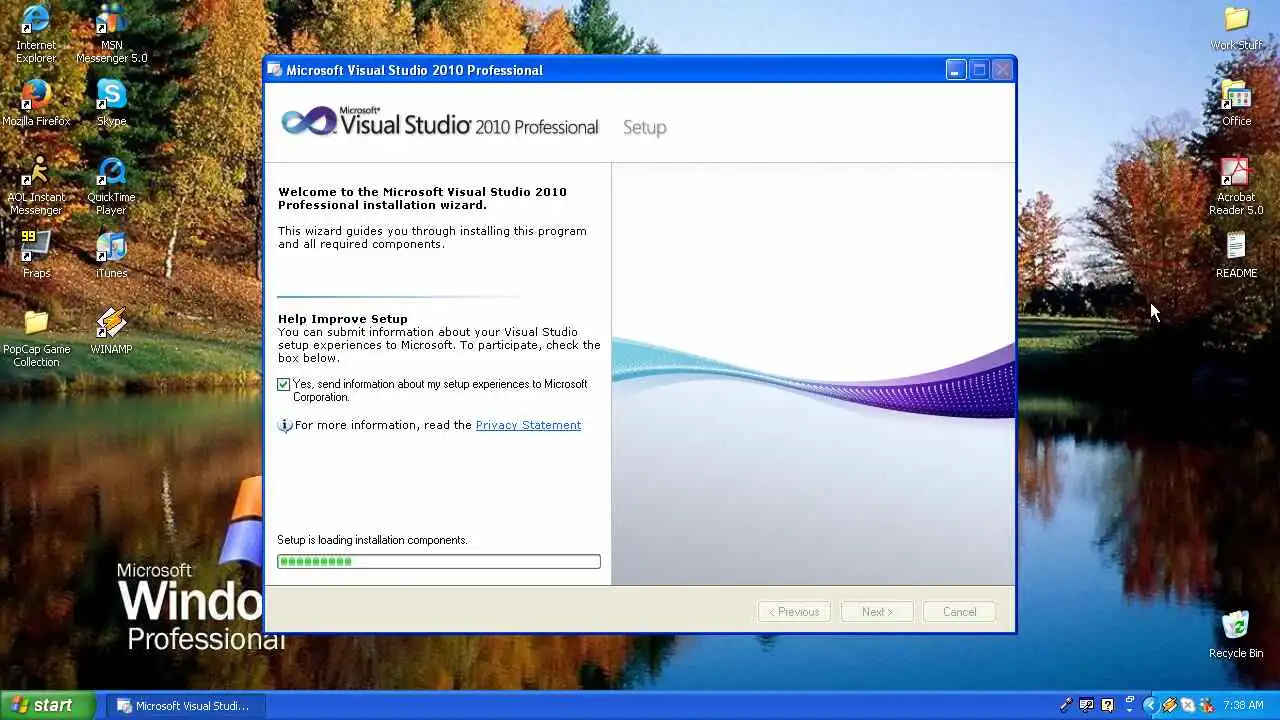Click the info icon beside Privacy text

[285, 425]
